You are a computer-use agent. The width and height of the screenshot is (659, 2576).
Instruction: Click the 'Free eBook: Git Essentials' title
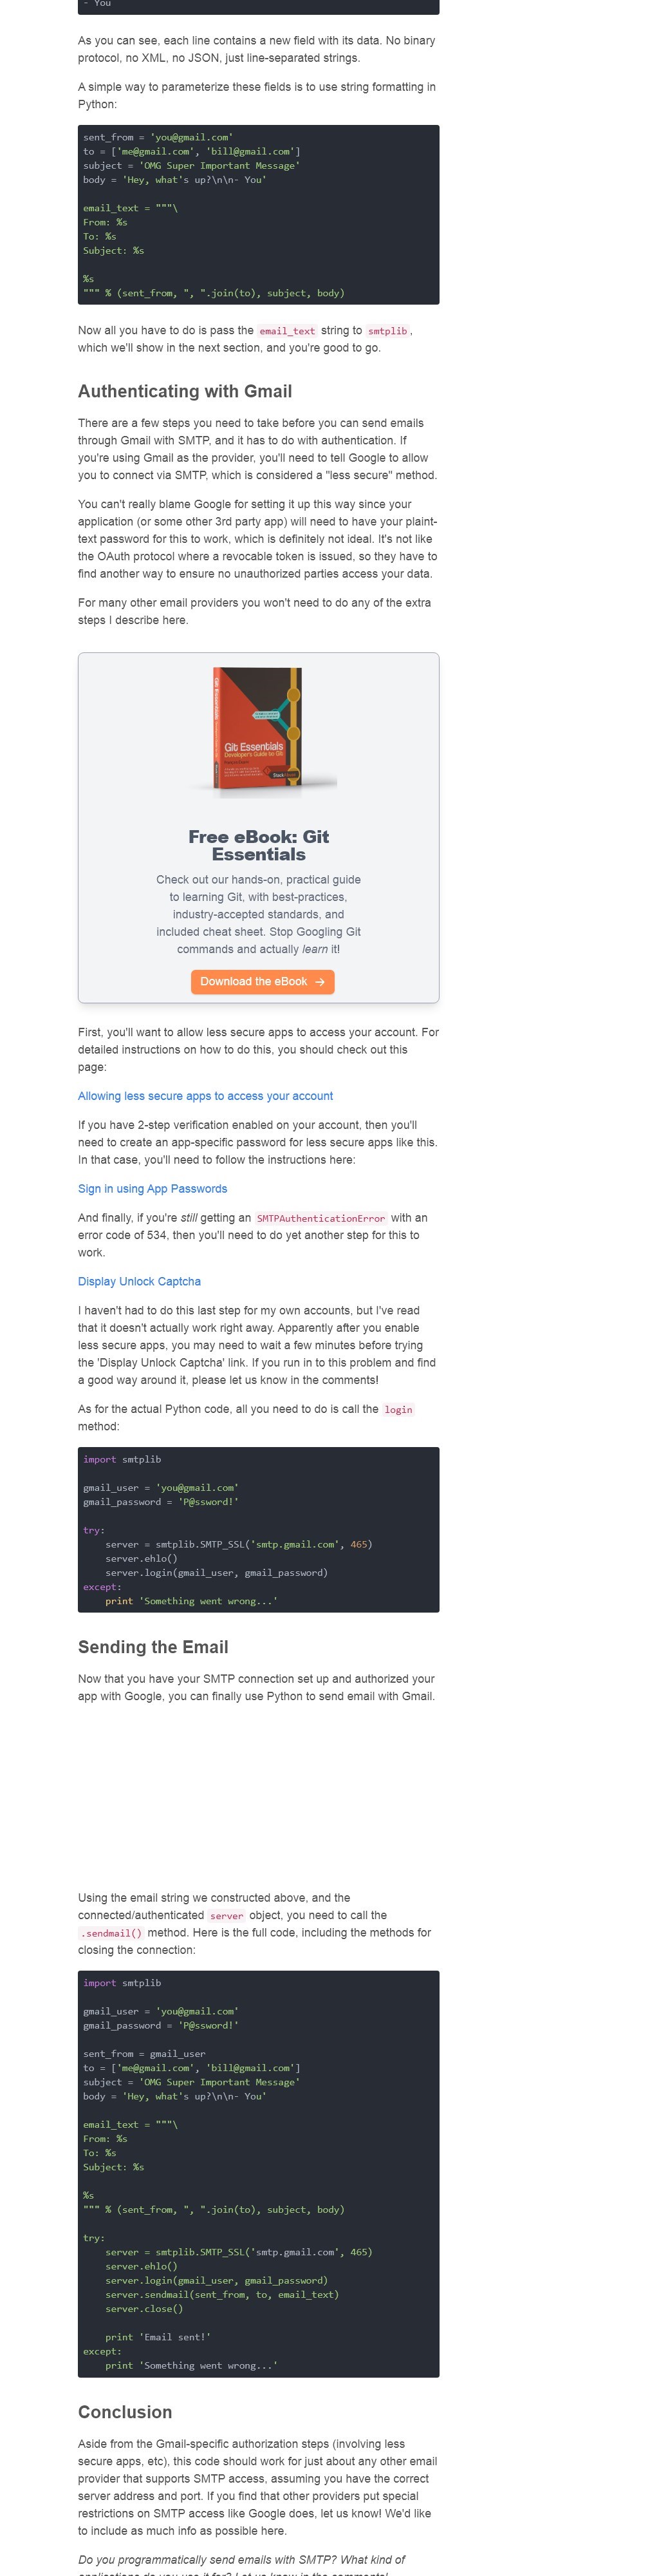(x=258, y=845)
